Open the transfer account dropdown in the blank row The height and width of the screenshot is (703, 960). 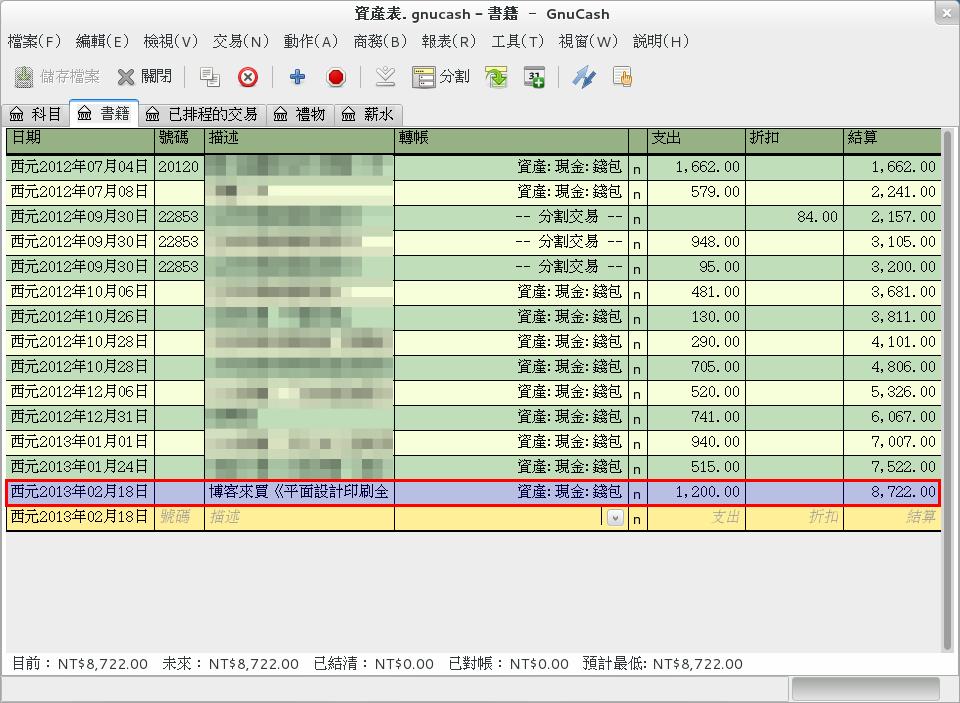click(x=615, y=517)
